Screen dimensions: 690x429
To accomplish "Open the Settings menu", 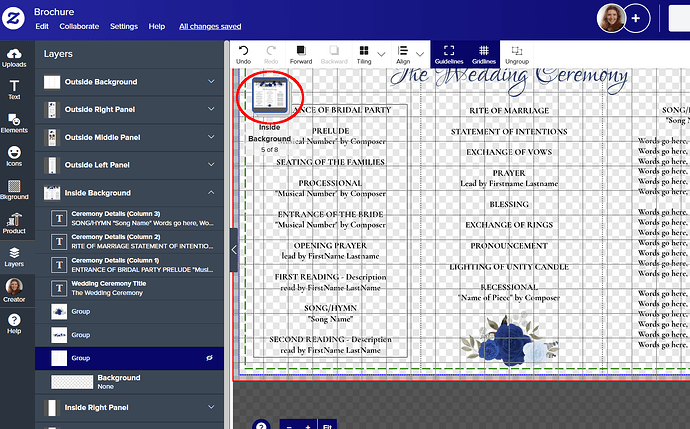I will 124,26.
